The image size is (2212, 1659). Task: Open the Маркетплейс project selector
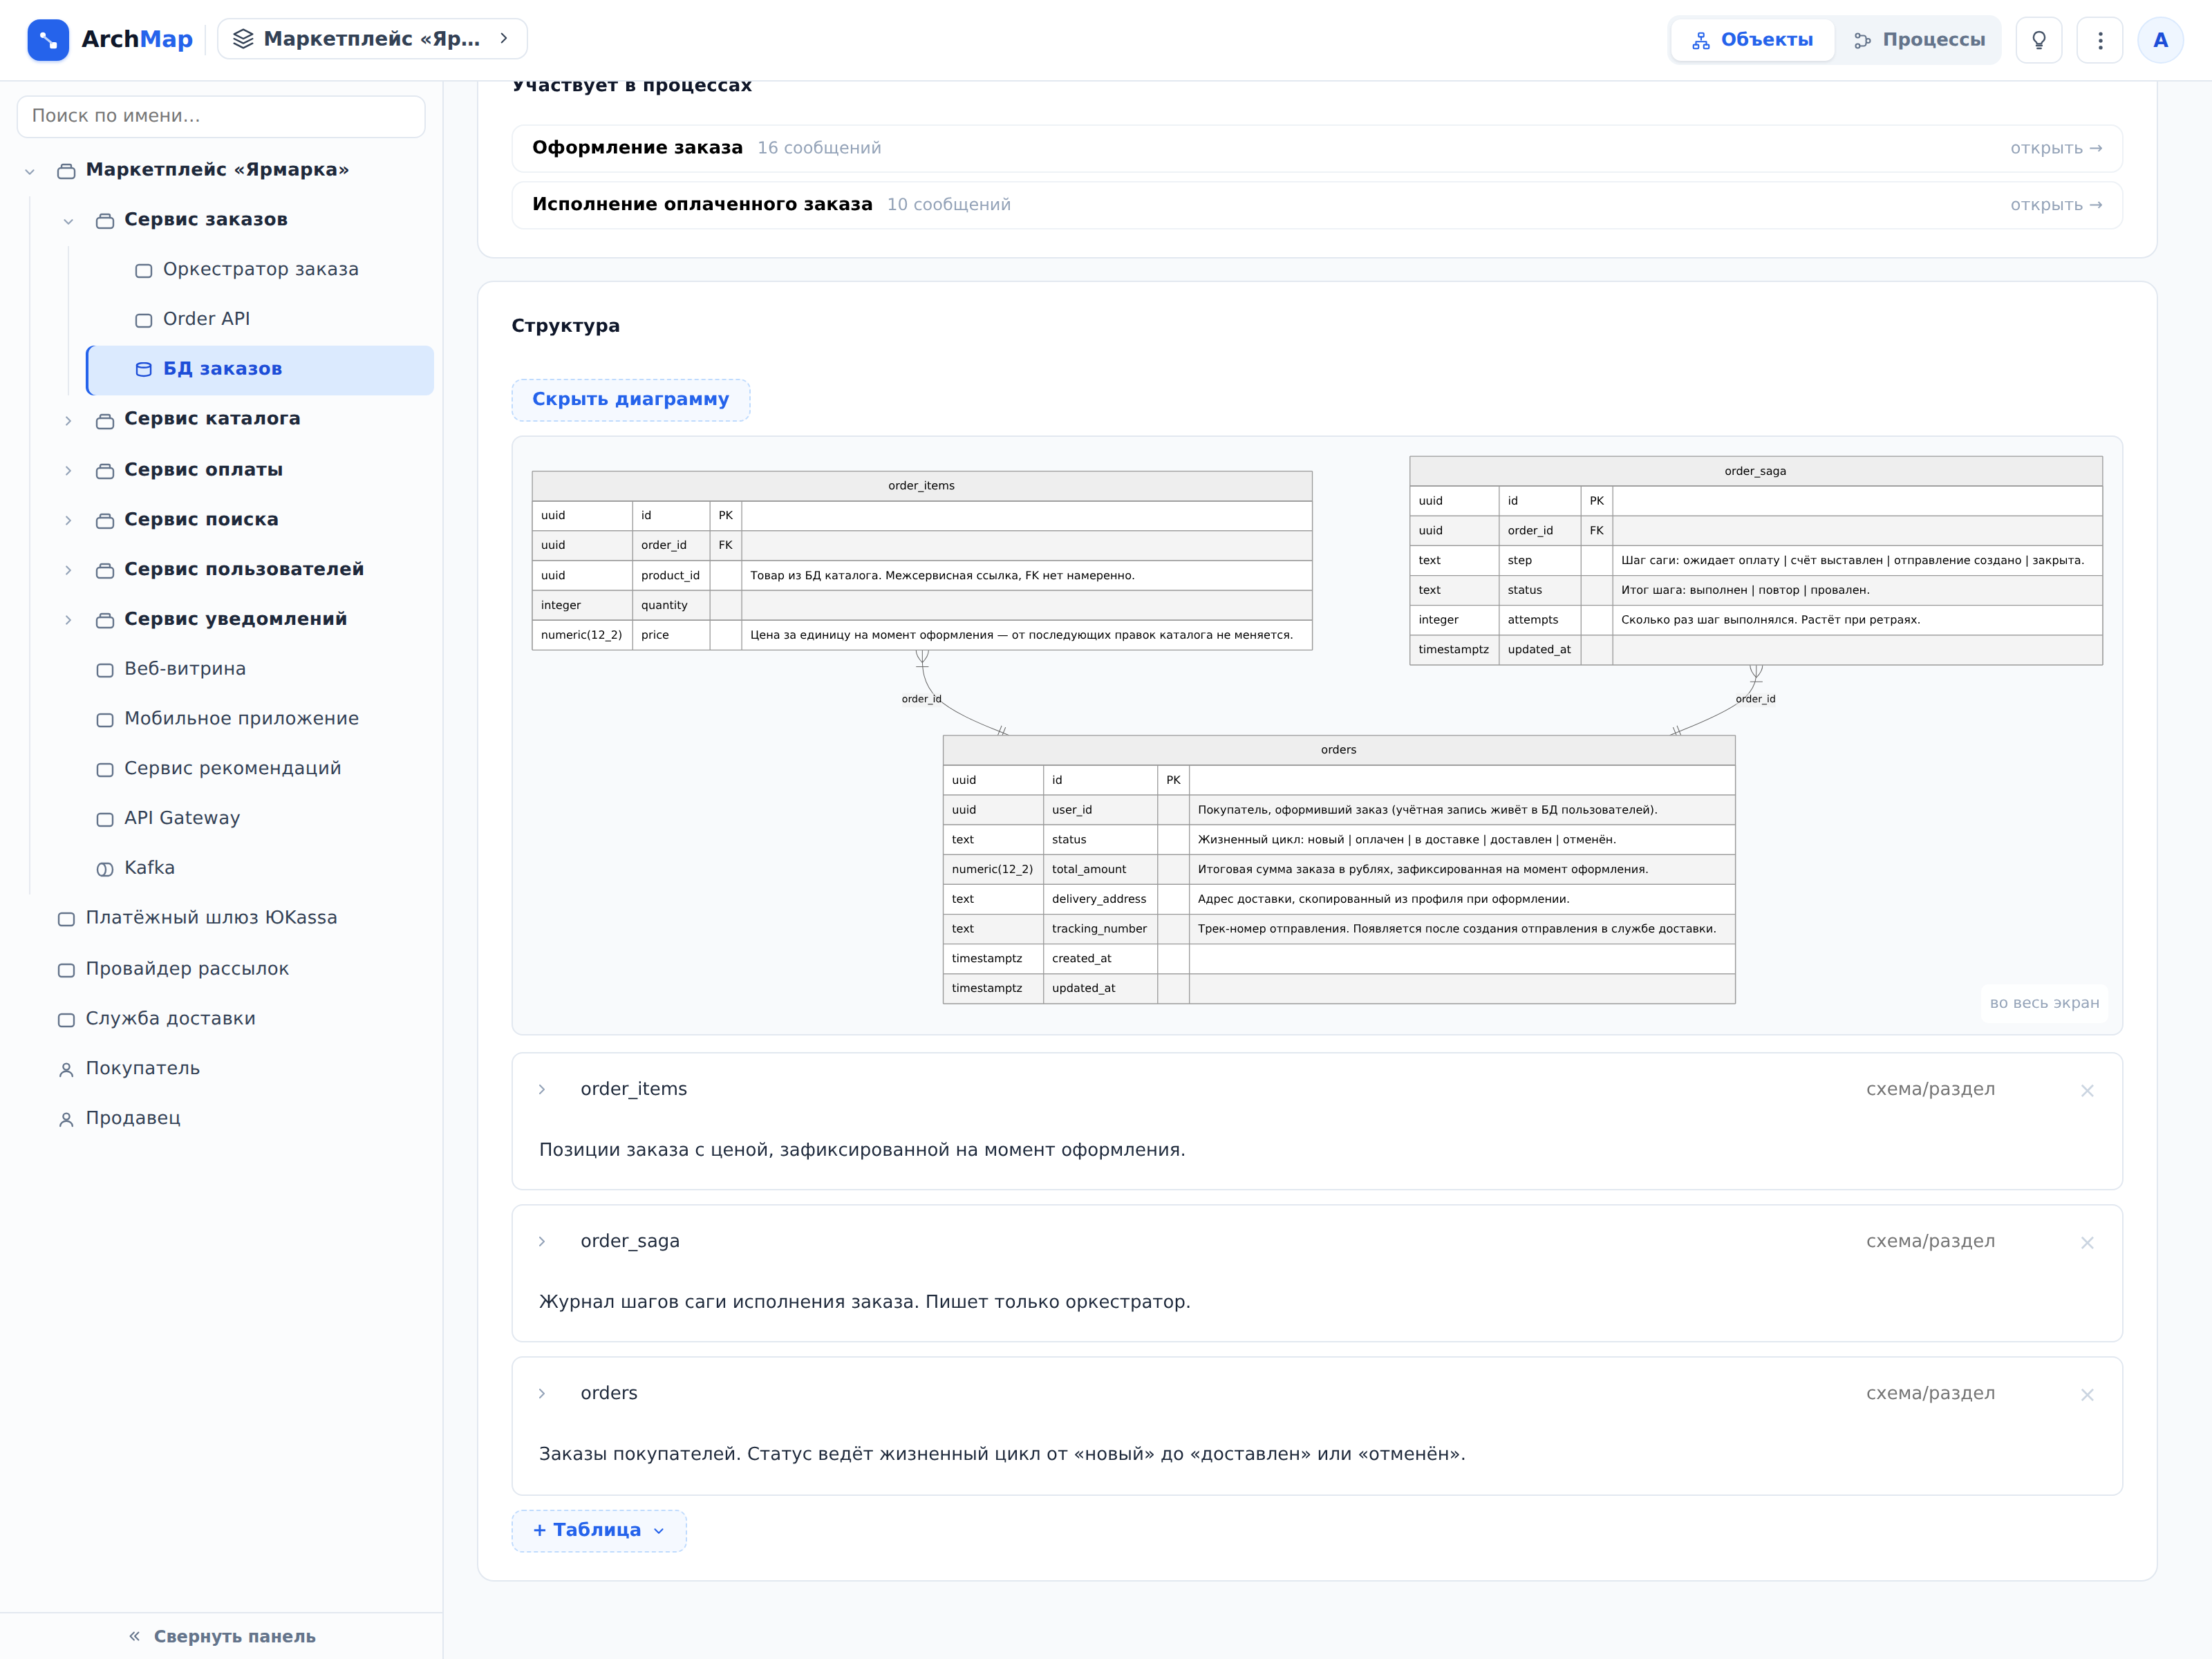click(x=372, y=39)
